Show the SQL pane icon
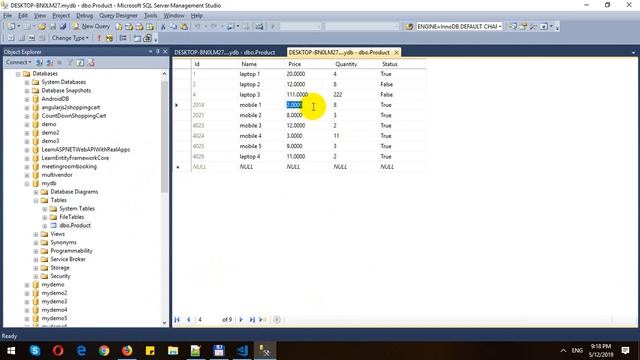Image resolution: width=640 pixels, height=360 pixels. [32, 38]
